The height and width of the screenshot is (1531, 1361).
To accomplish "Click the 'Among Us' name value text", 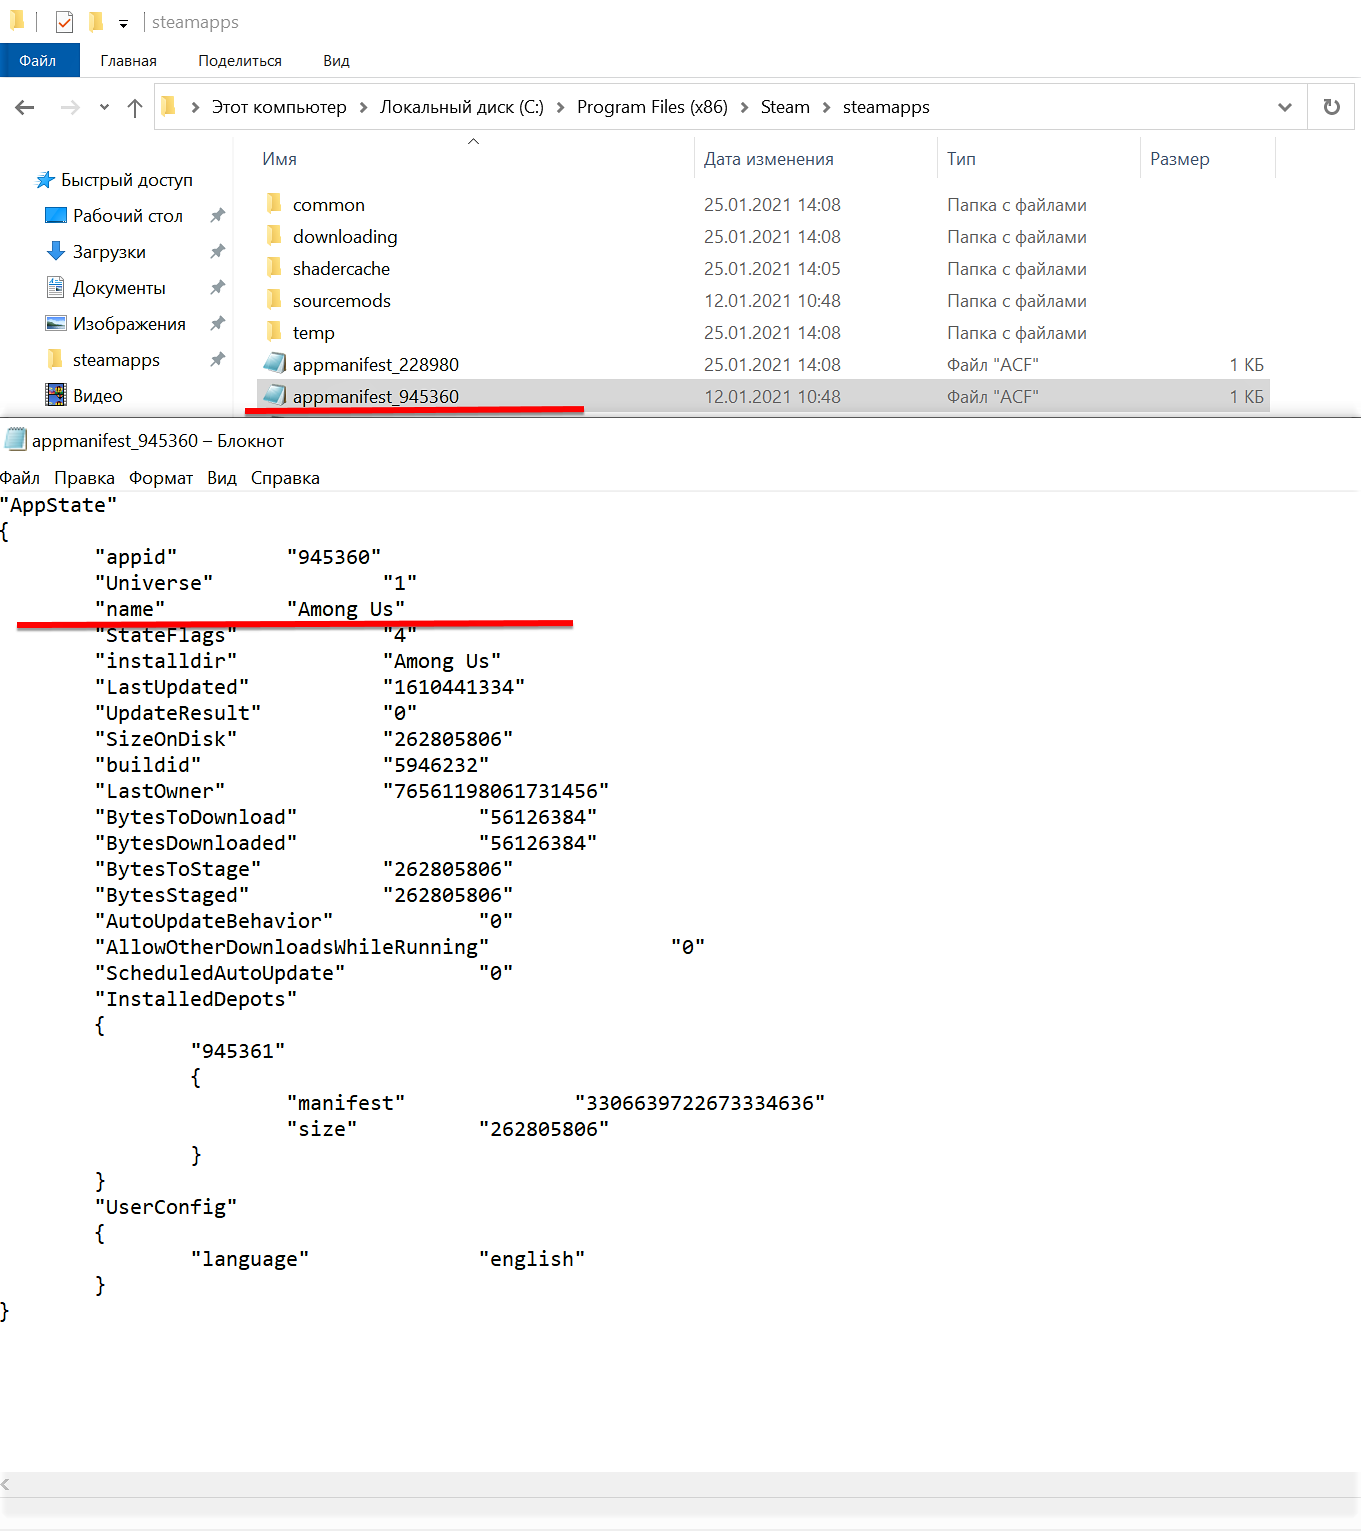I will [x=345, y=609].
